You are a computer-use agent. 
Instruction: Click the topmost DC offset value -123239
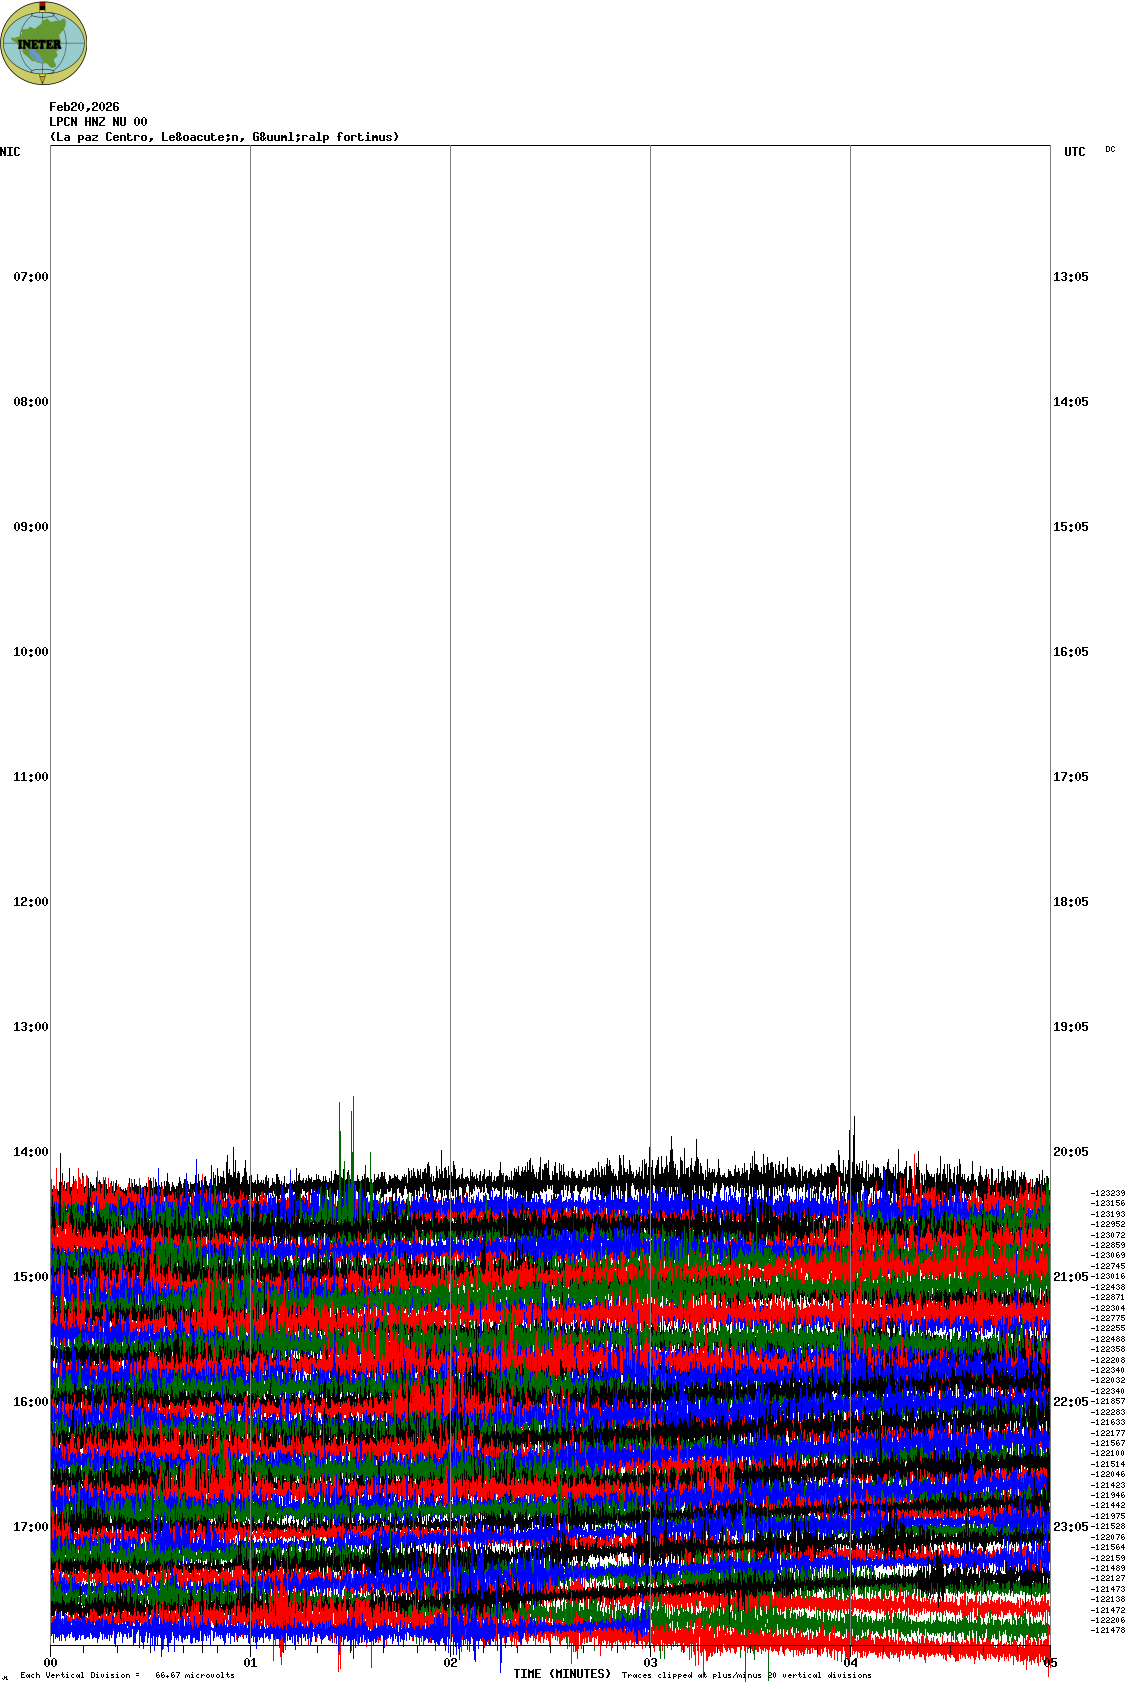[1107, 1193]
